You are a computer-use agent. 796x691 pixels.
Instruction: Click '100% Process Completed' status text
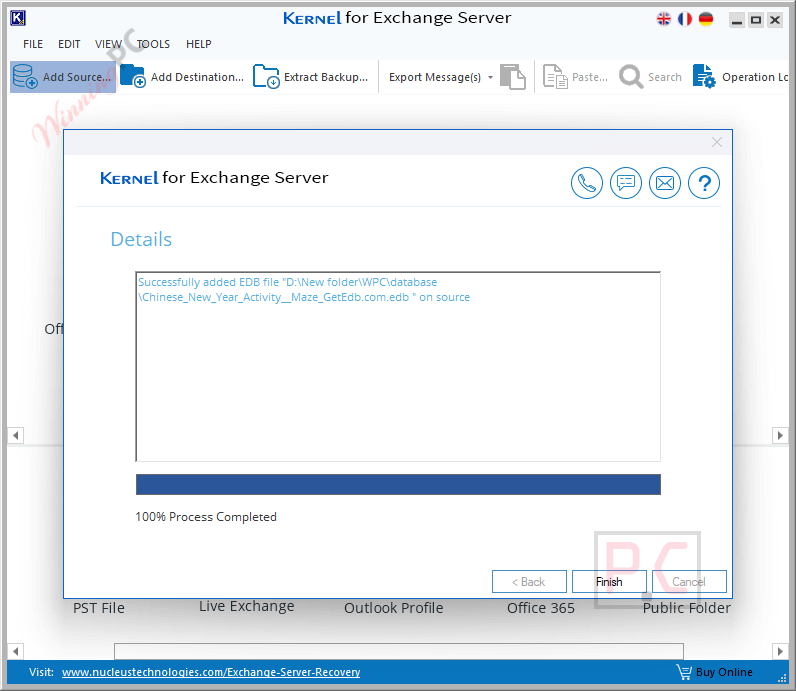[x=206, y=517]
